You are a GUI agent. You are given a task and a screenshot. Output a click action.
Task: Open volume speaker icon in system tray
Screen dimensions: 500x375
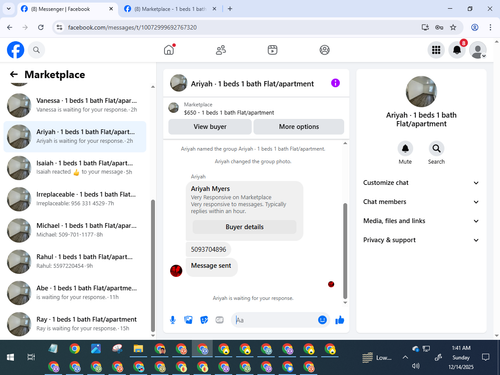(415, 366)
